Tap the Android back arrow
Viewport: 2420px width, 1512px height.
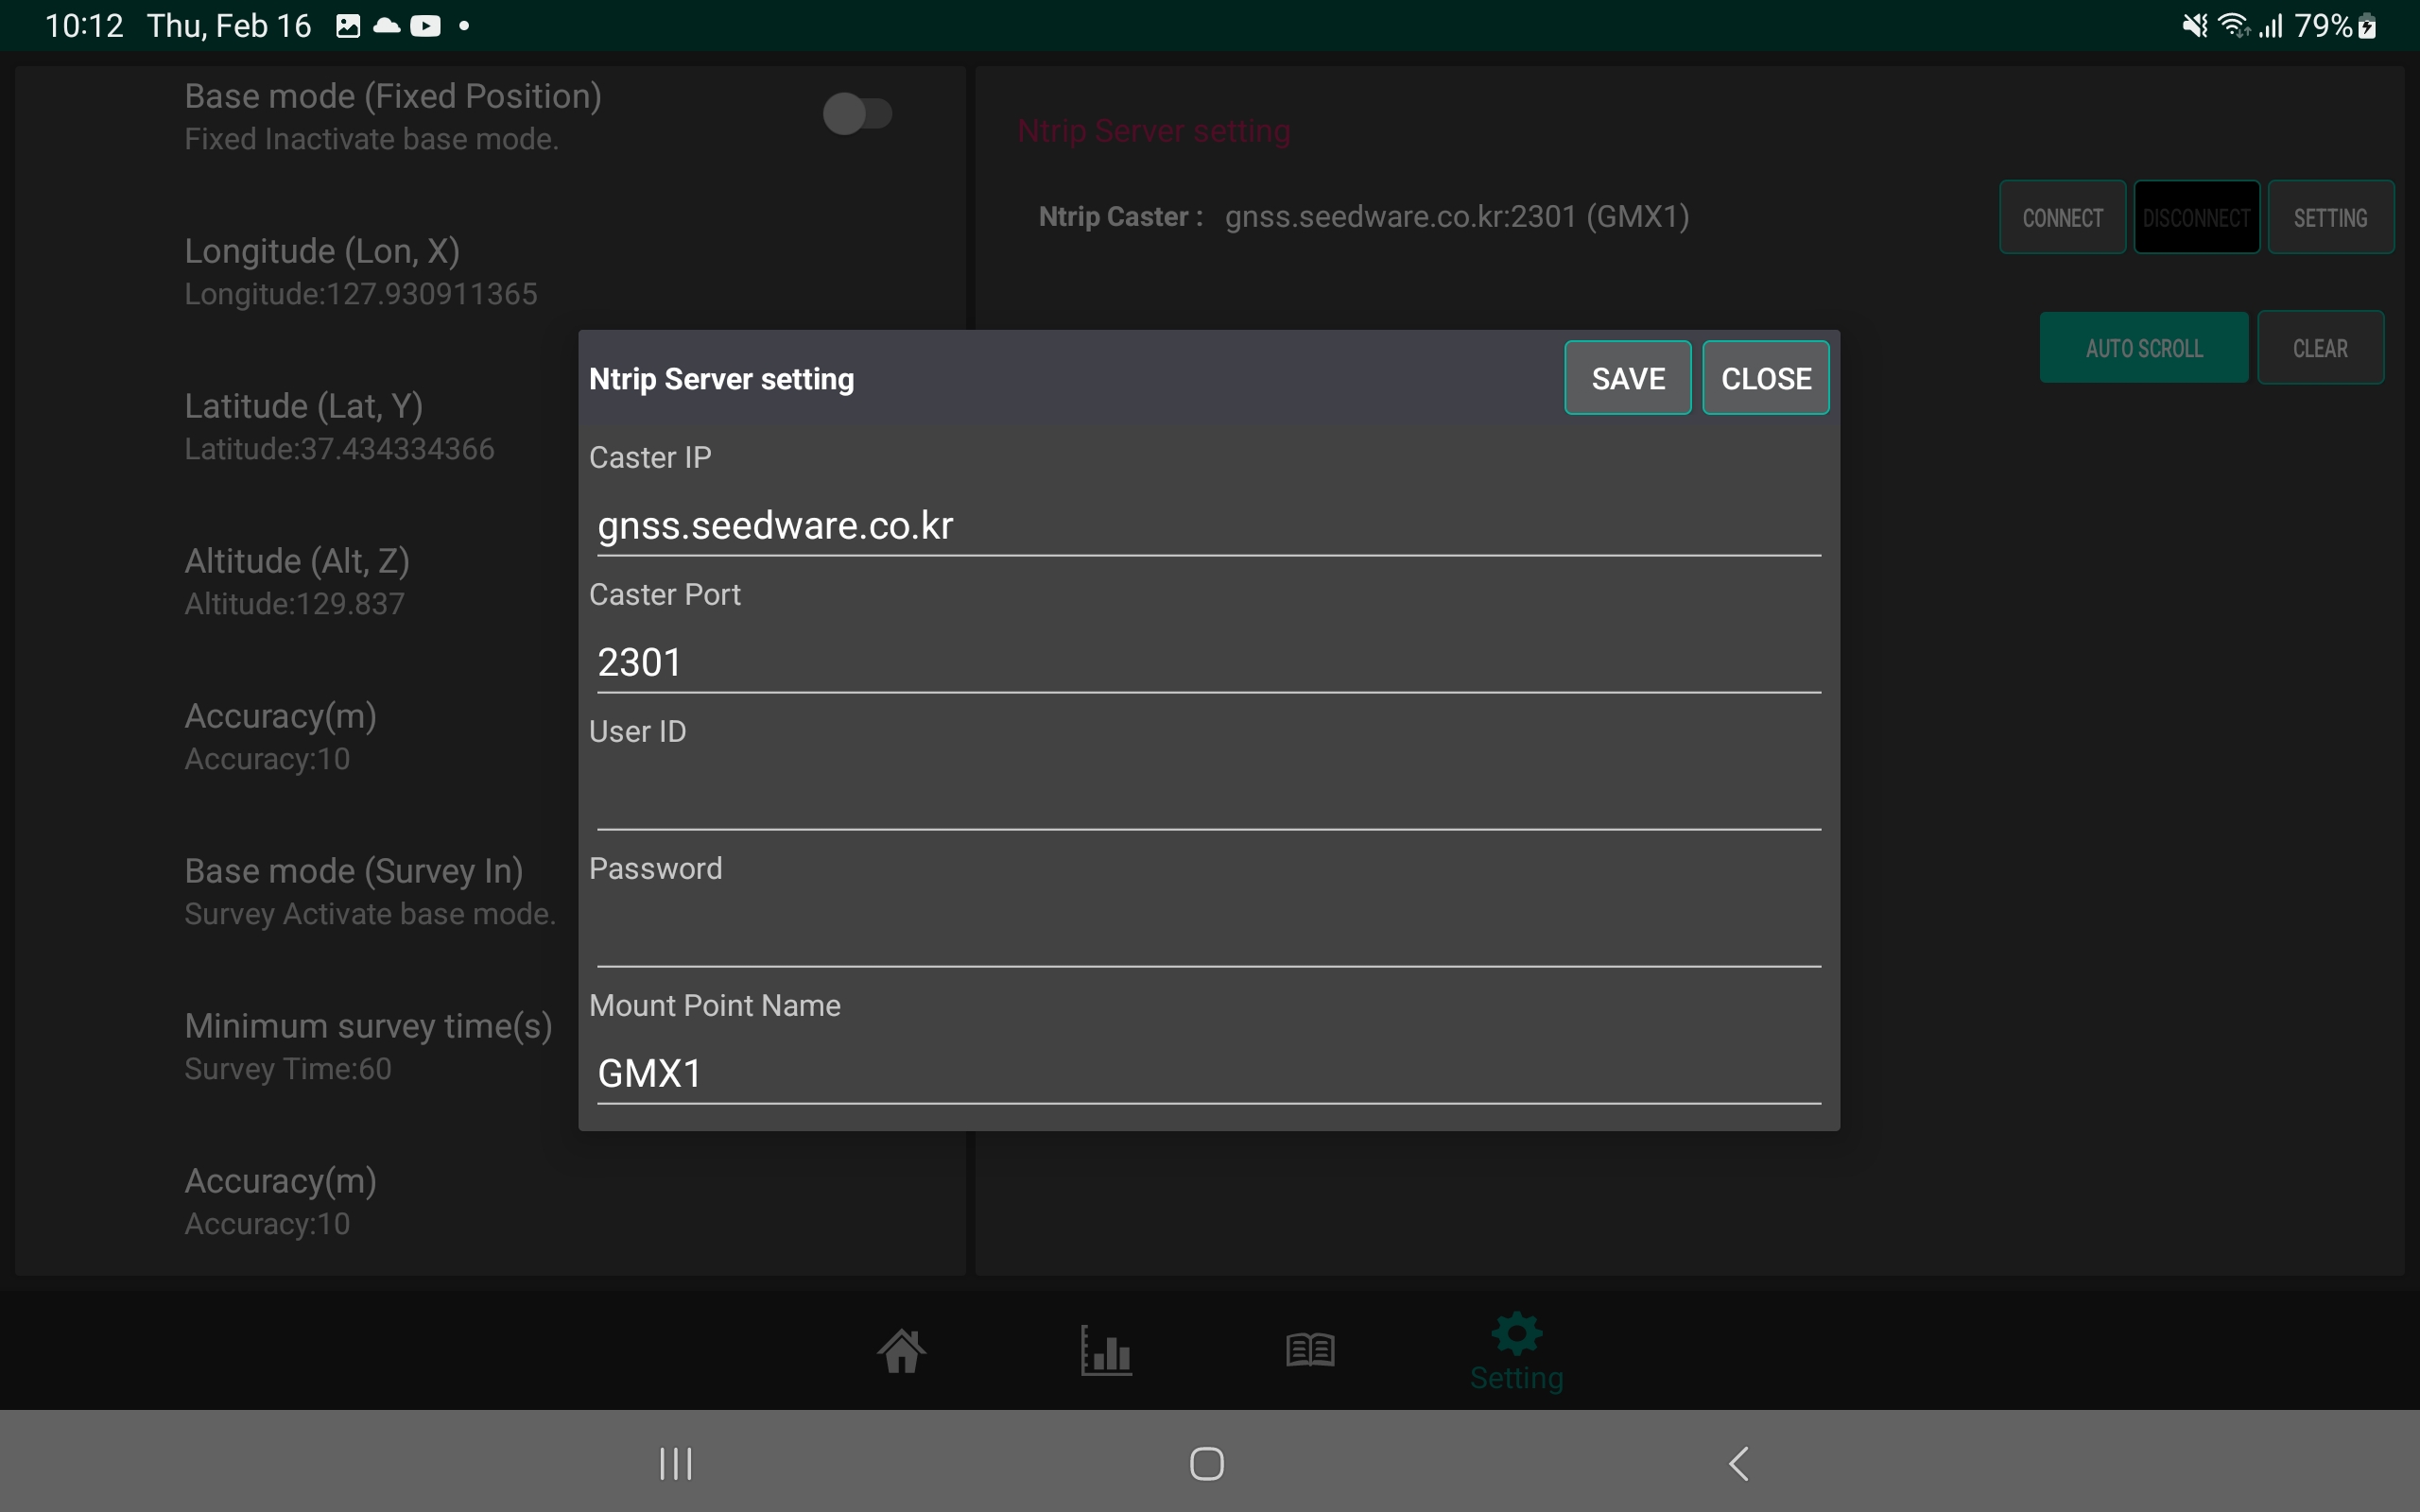[x=1739, y=1464]
